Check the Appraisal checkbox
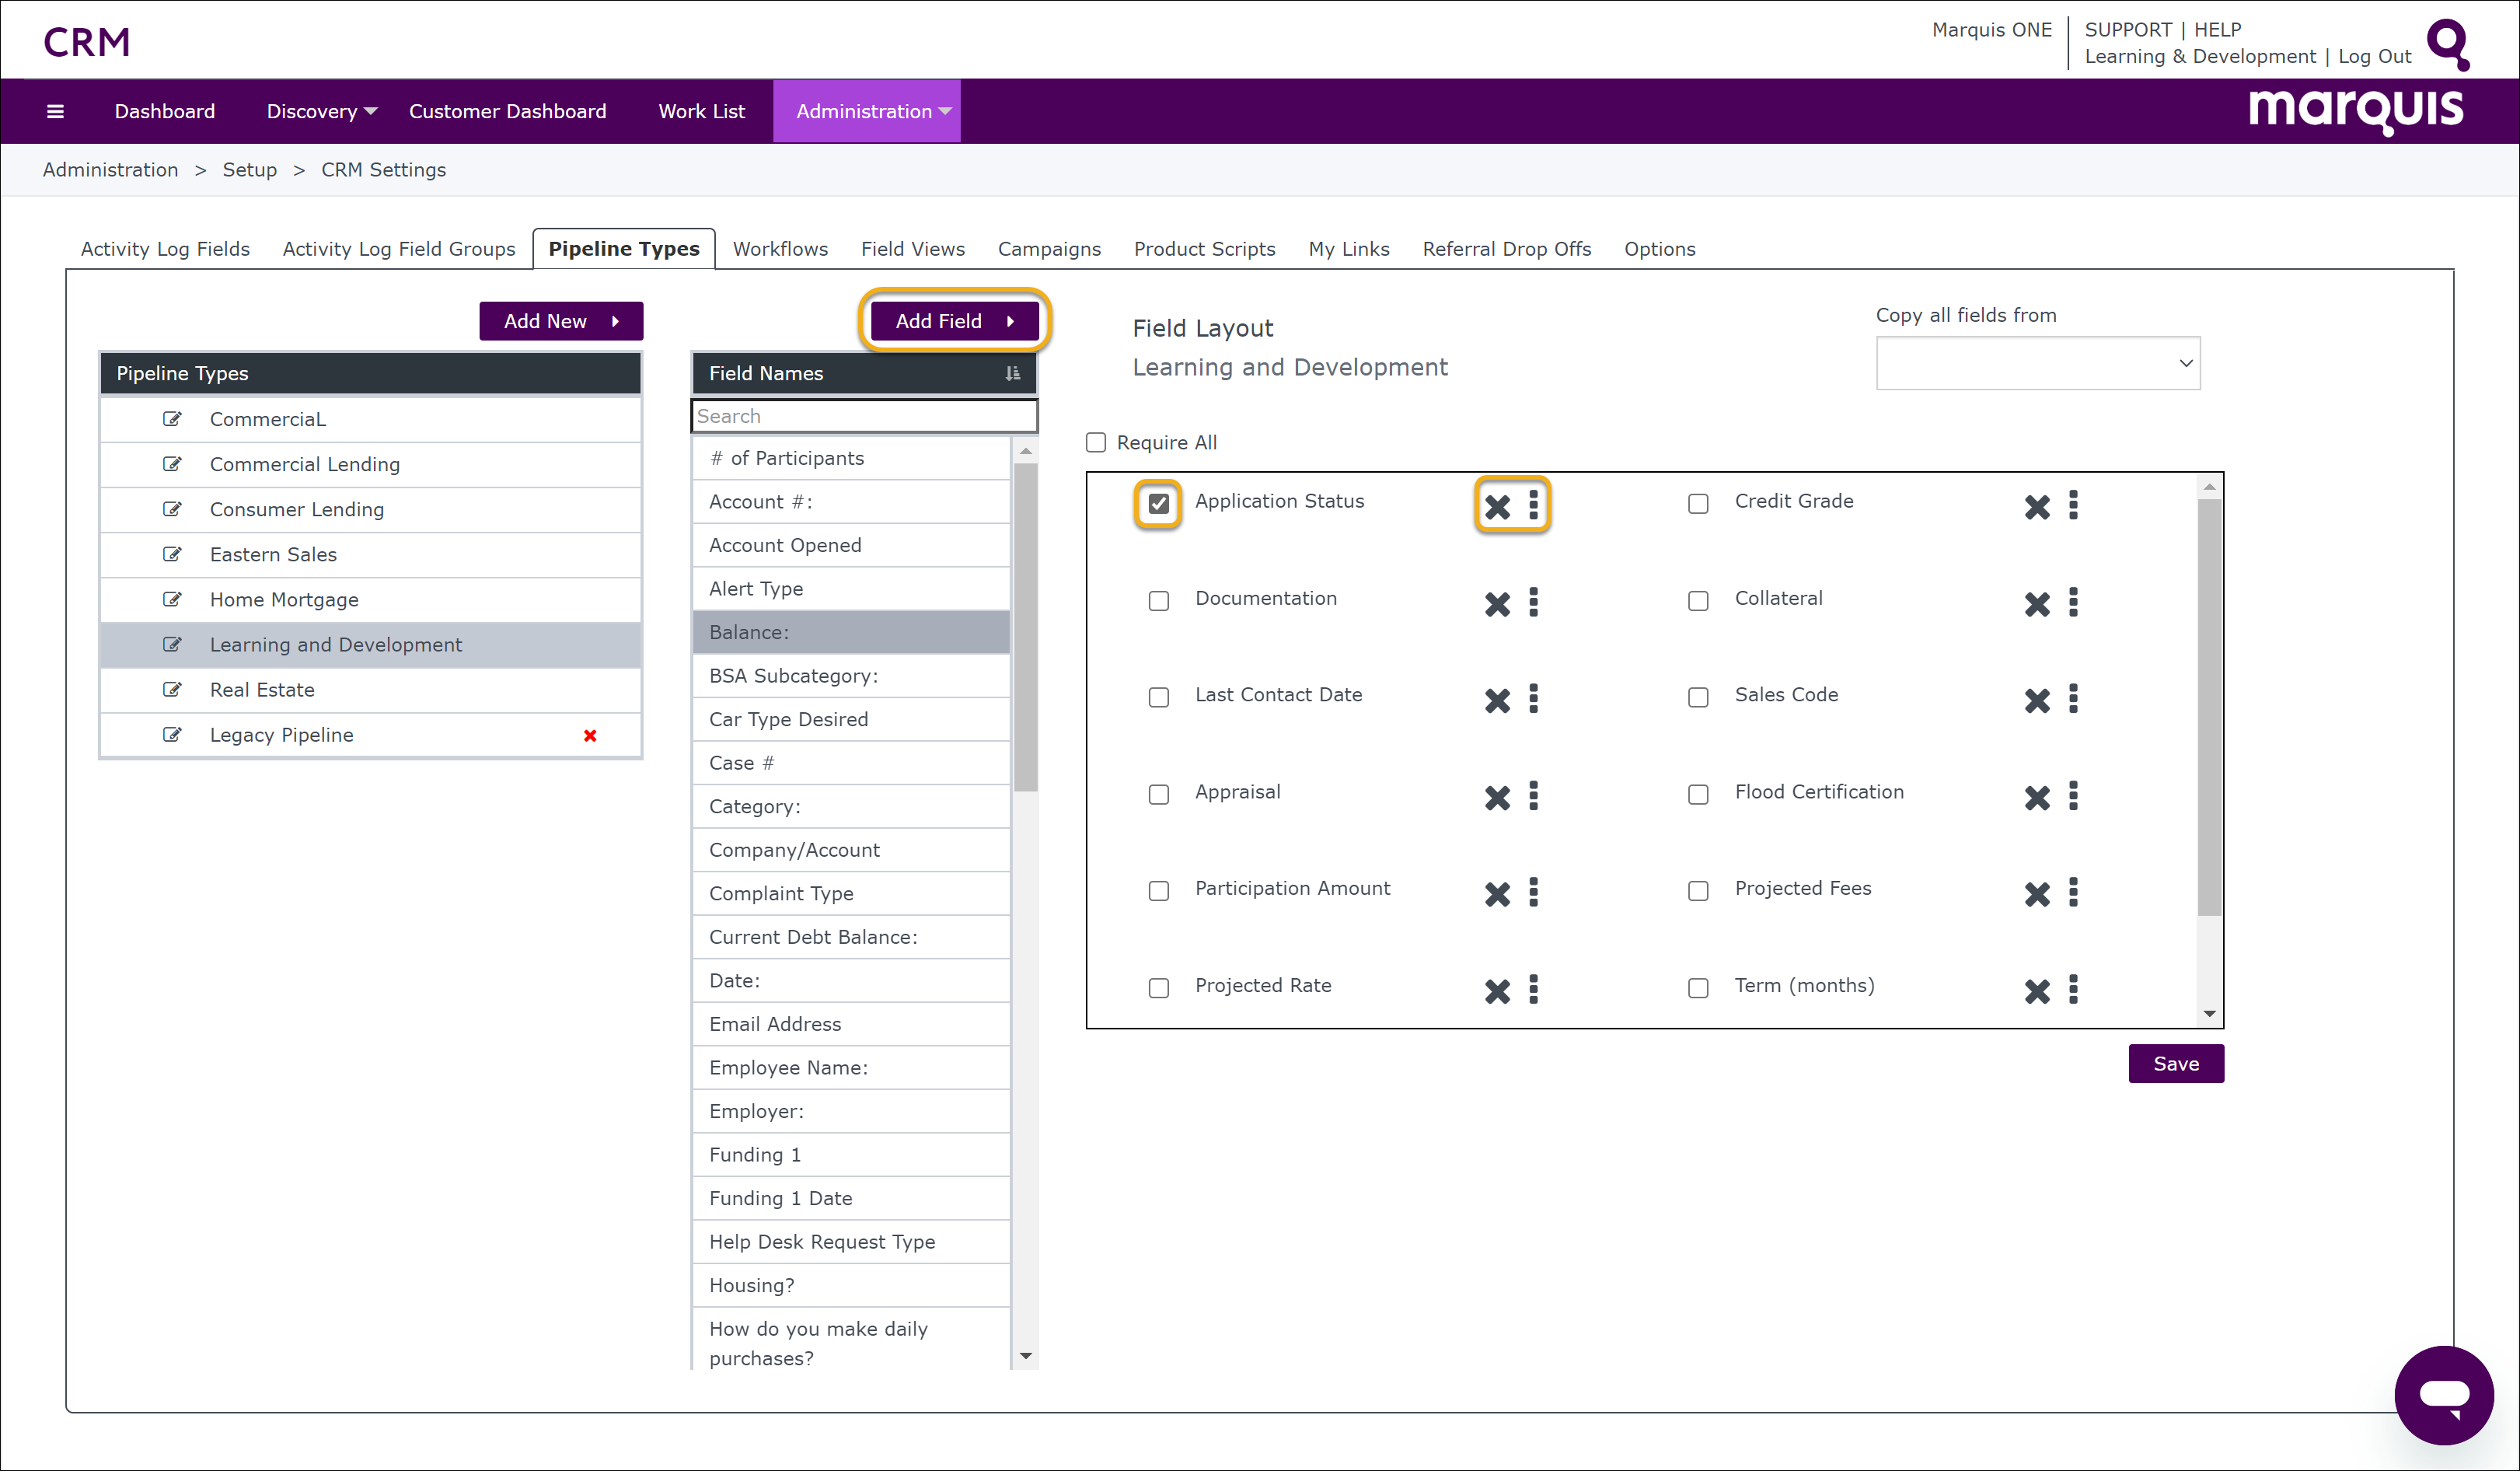The width and height of the screenshot is (2520, 1471). point(1158,794)
